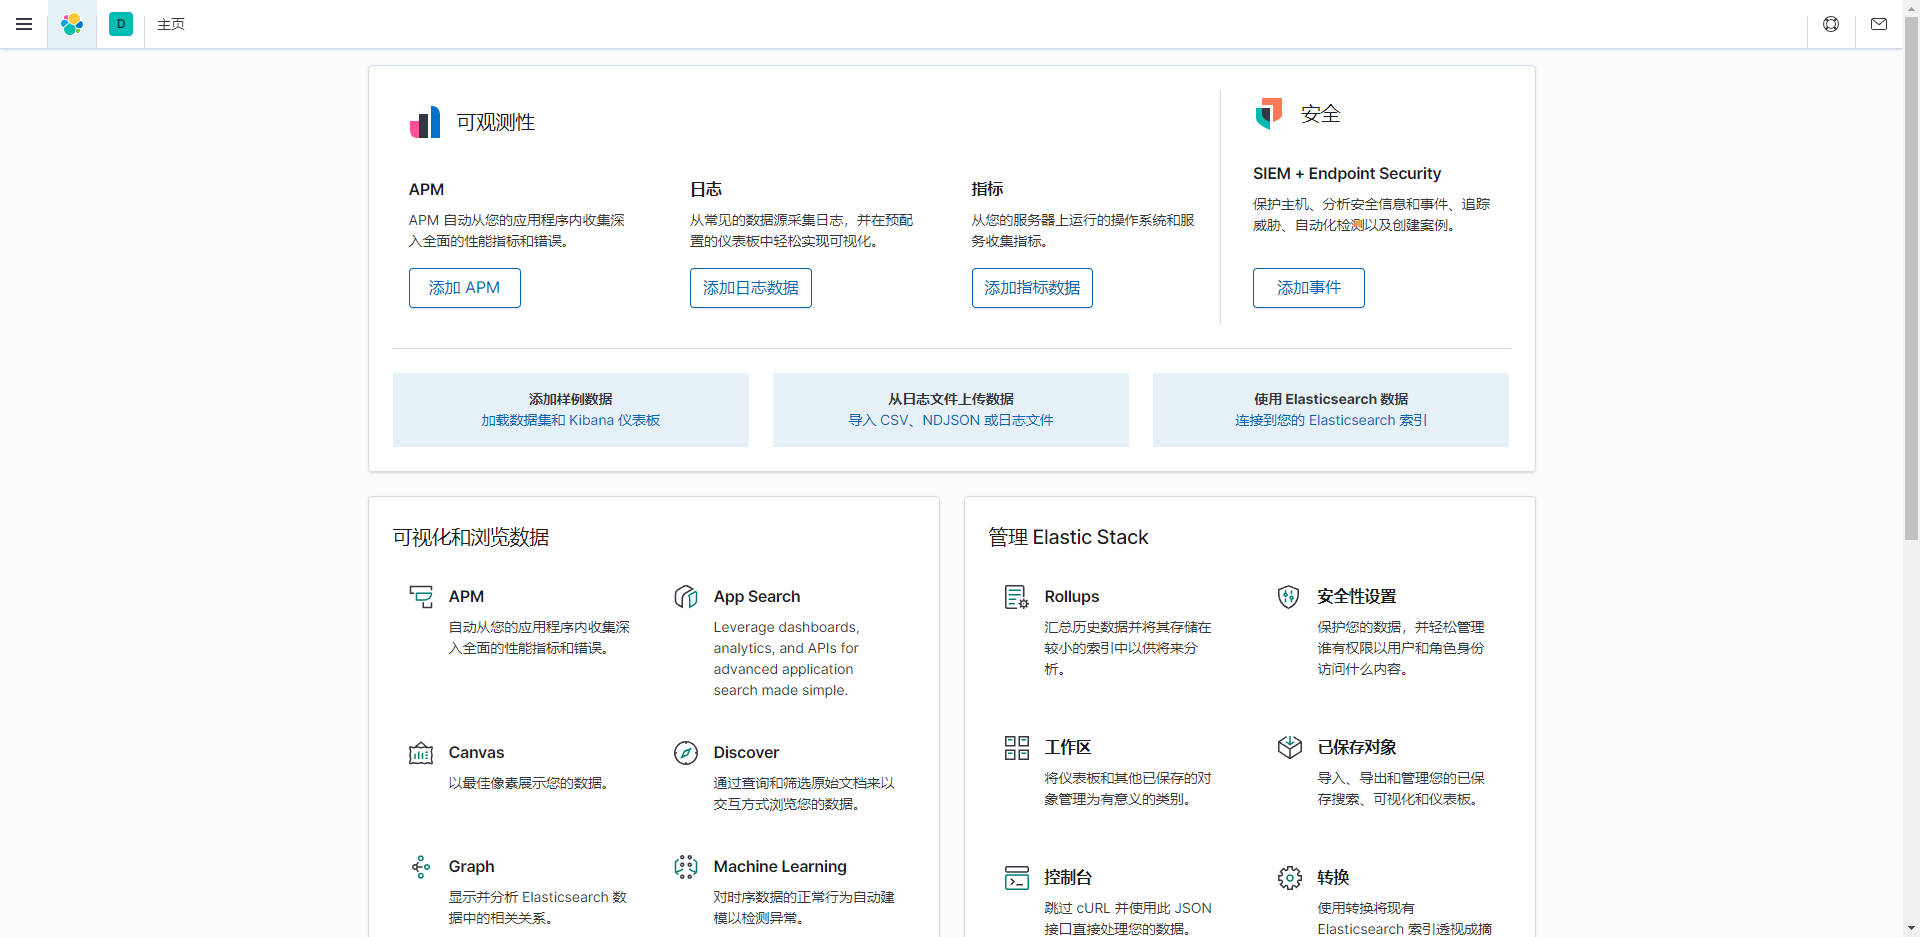The width and height of the screenshot is (1920, 937).
Task: Click the 转换 gear icon
Action: pos(1289,878)
